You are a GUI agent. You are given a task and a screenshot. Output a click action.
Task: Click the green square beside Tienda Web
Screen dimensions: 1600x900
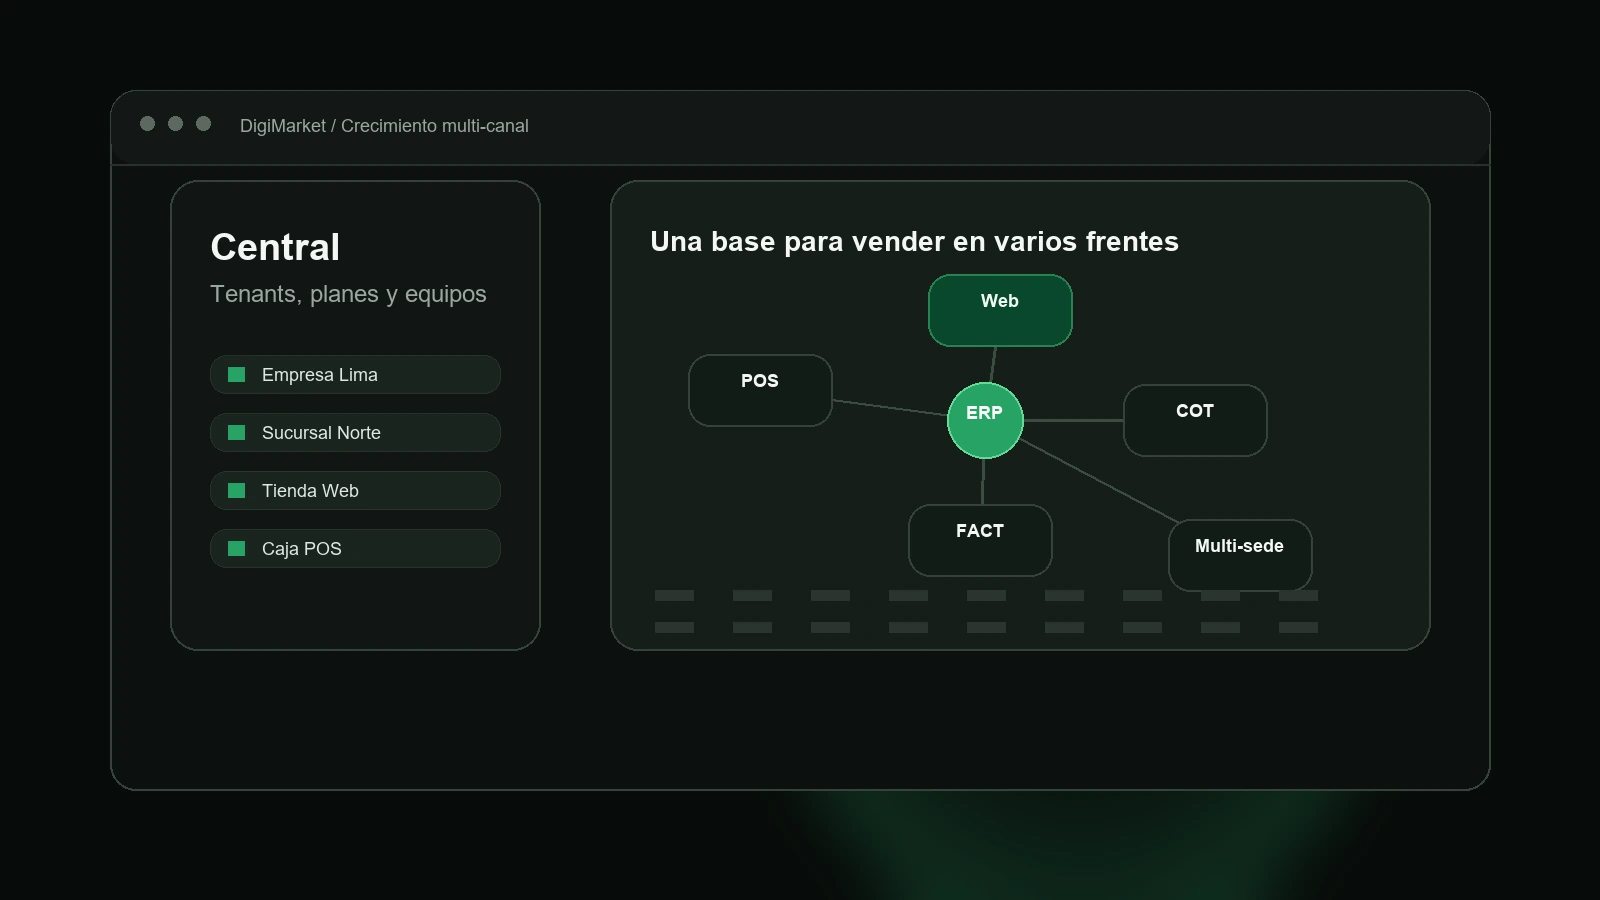click(x=237, y=491)
